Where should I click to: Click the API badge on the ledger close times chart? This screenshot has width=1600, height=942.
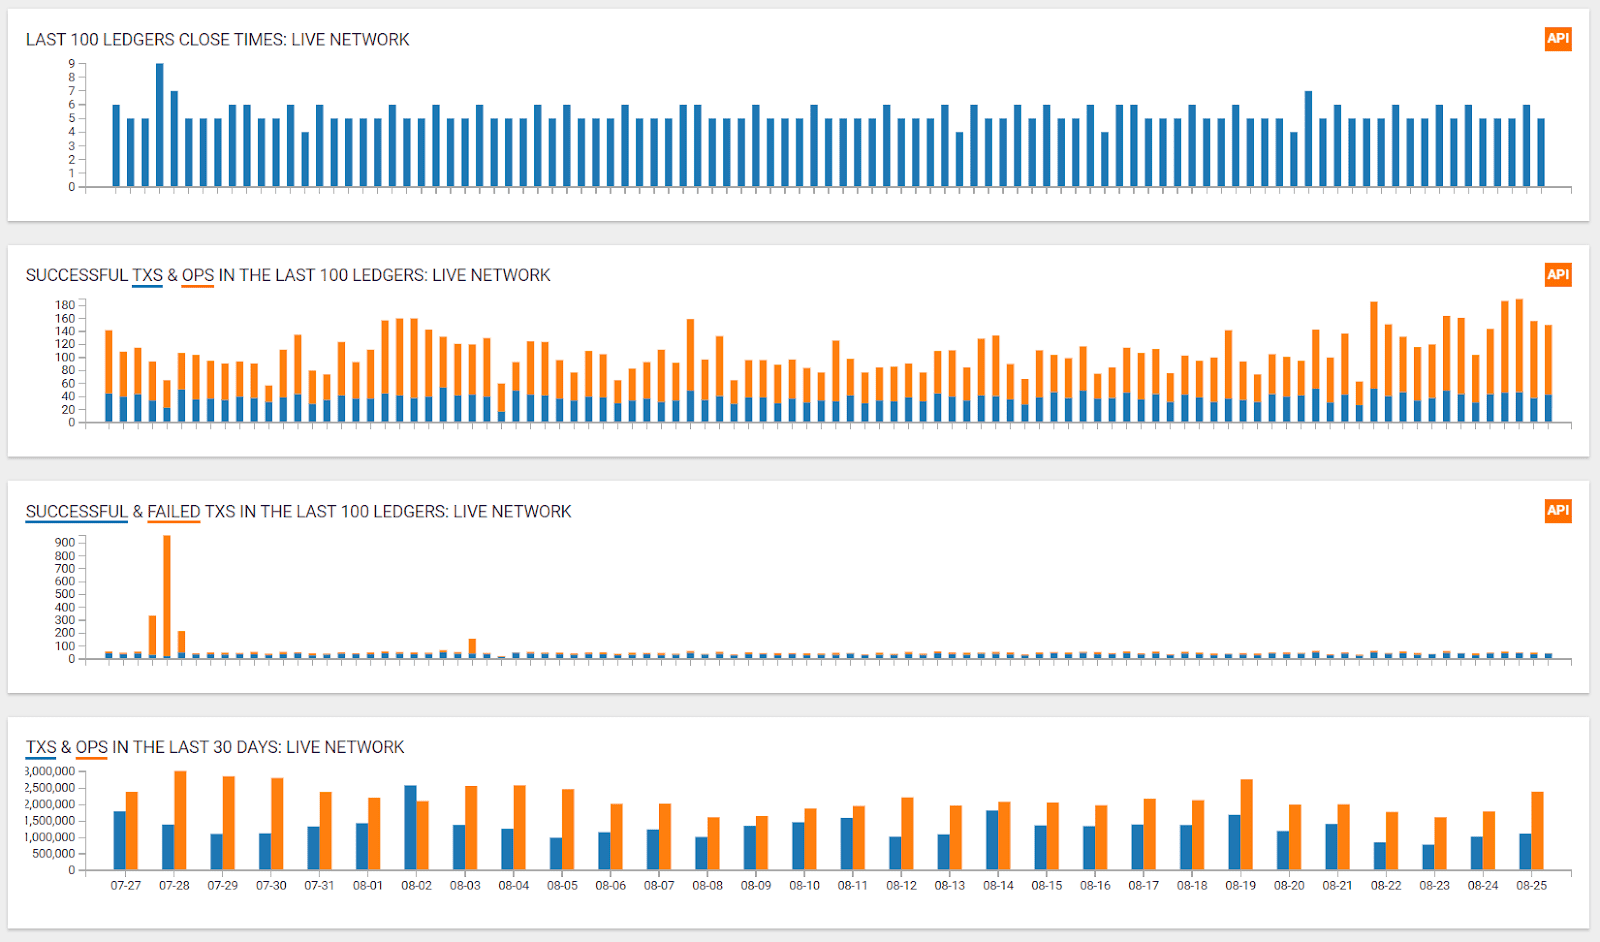[1557, 40]
